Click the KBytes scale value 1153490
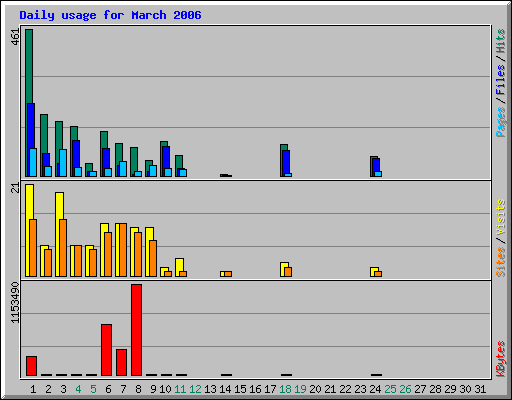This screenshot has width=512, height=400. [x=15, y=303]
